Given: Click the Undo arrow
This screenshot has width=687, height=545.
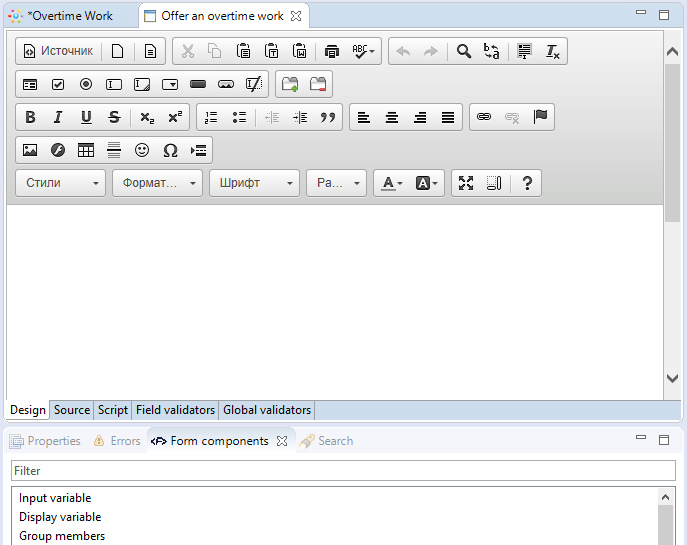Looking at the screenshot, I should point(403,51).
